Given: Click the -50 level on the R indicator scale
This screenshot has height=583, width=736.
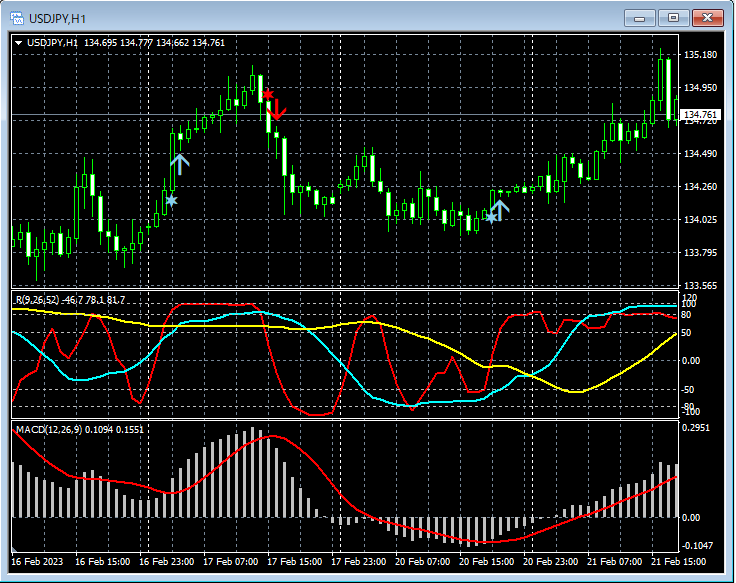Looking at the screenshot, I should point(687,390).
